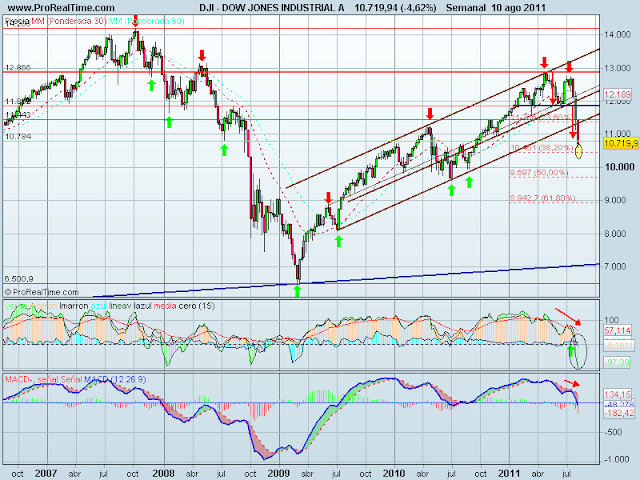The width and height of the screenshot is (640, 480).
Task: Click the 10.719,94 (-4,62%) quote value
Action: click(395, 7)
